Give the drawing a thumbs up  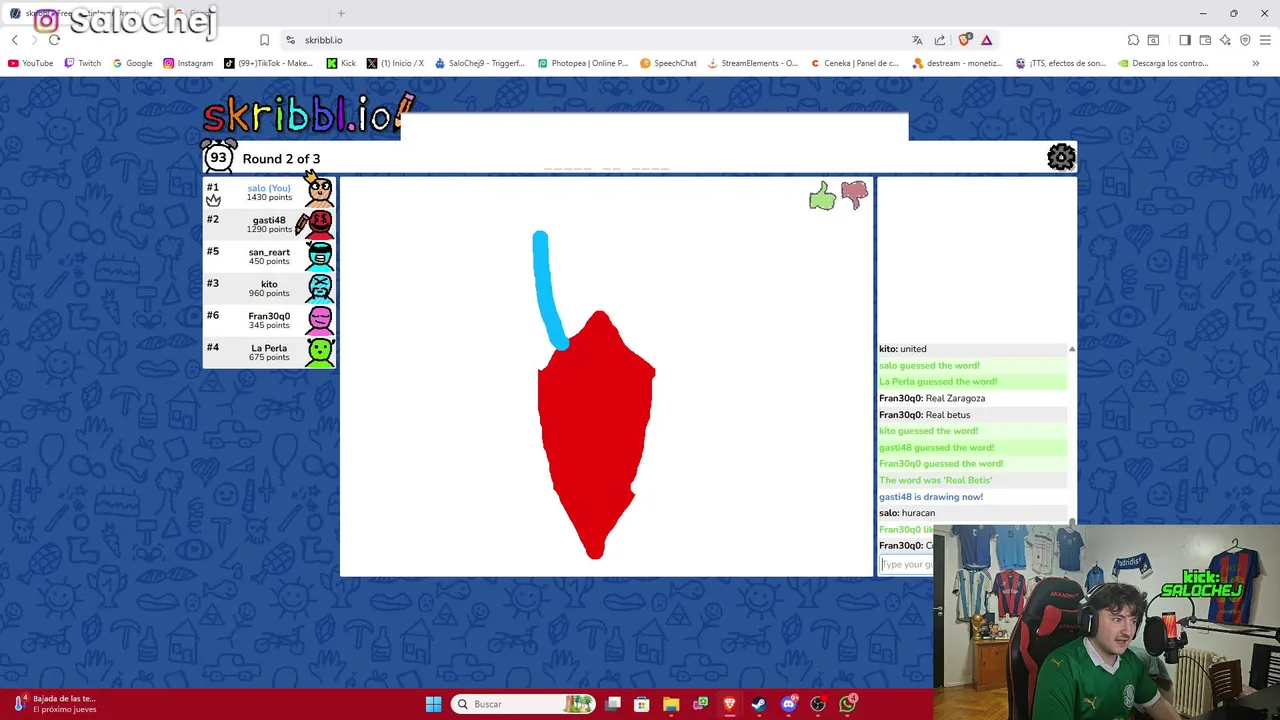(x=822, y=196)
